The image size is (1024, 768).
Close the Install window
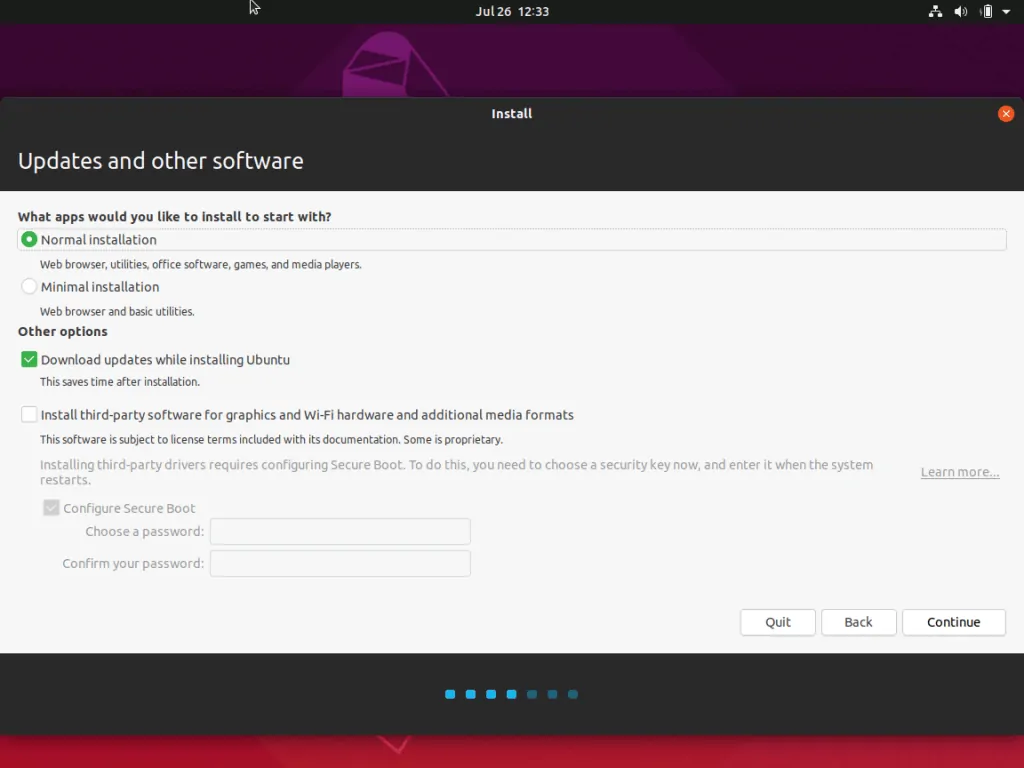1006,114
